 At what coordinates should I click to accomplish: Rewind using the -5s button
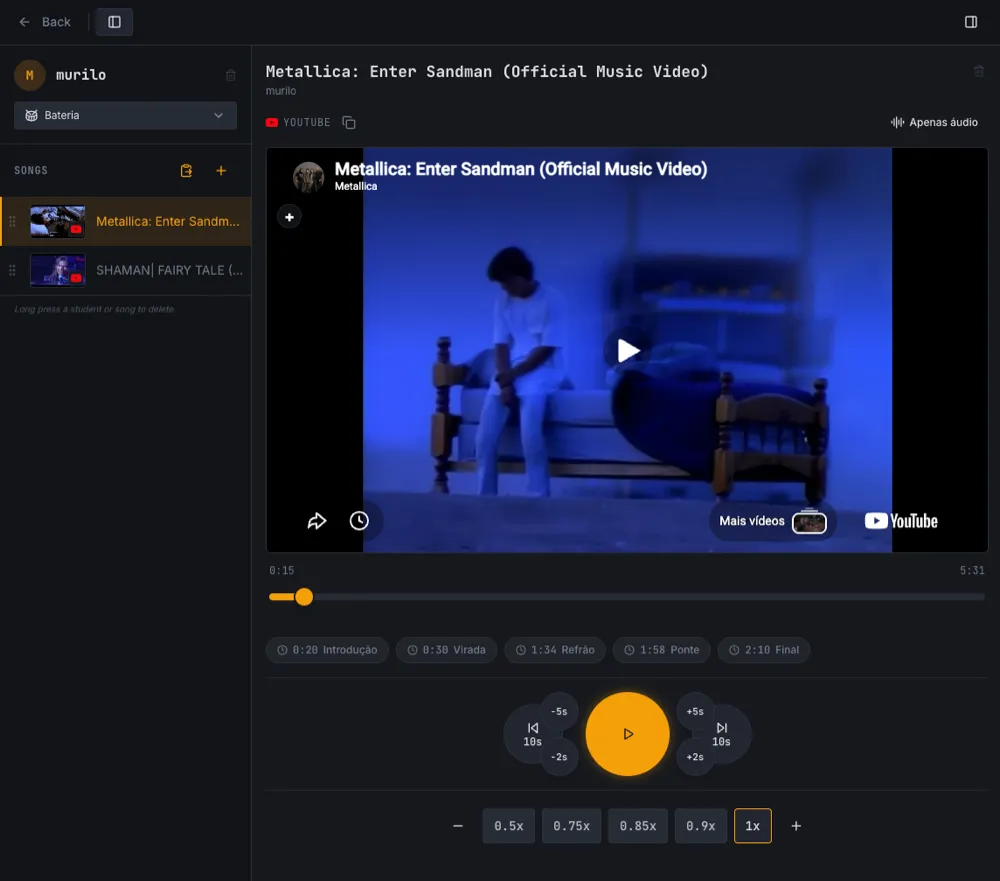(x=559, y=711)
